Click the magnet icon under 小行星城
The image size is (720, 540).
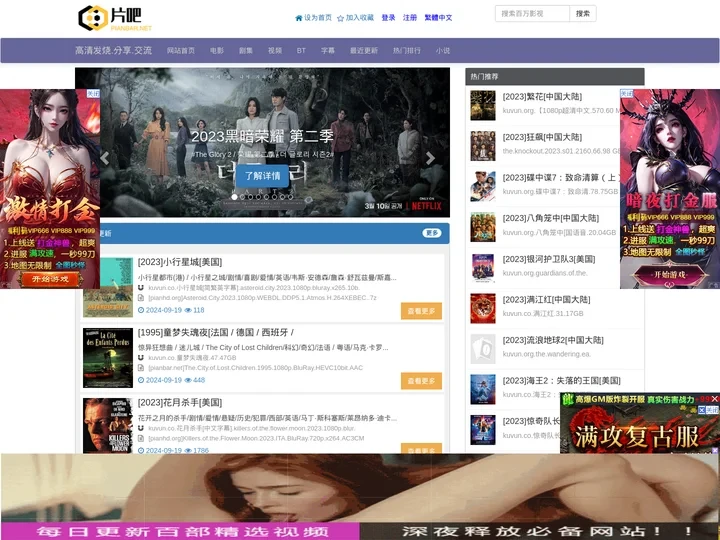coord(141,288)
